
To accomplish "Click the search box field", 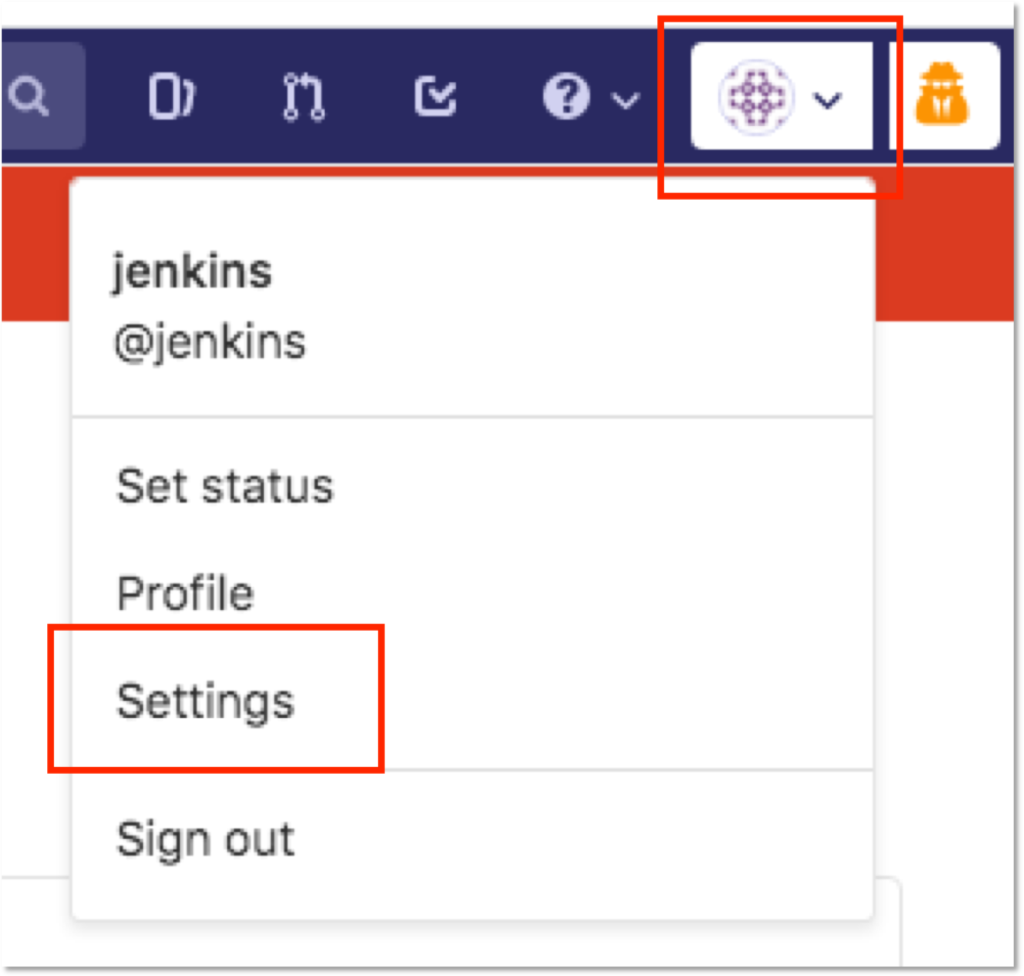I will [x=43, y=97].
